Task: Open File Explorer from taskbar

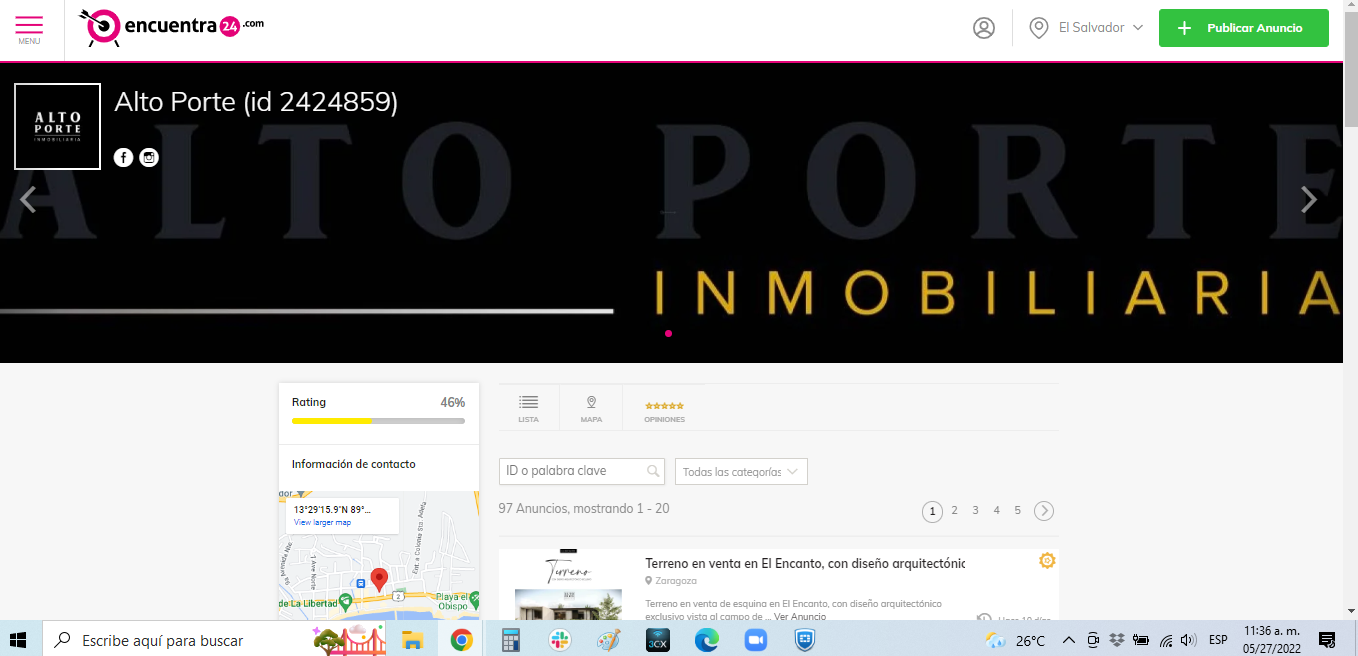Action: pos(412,640)
